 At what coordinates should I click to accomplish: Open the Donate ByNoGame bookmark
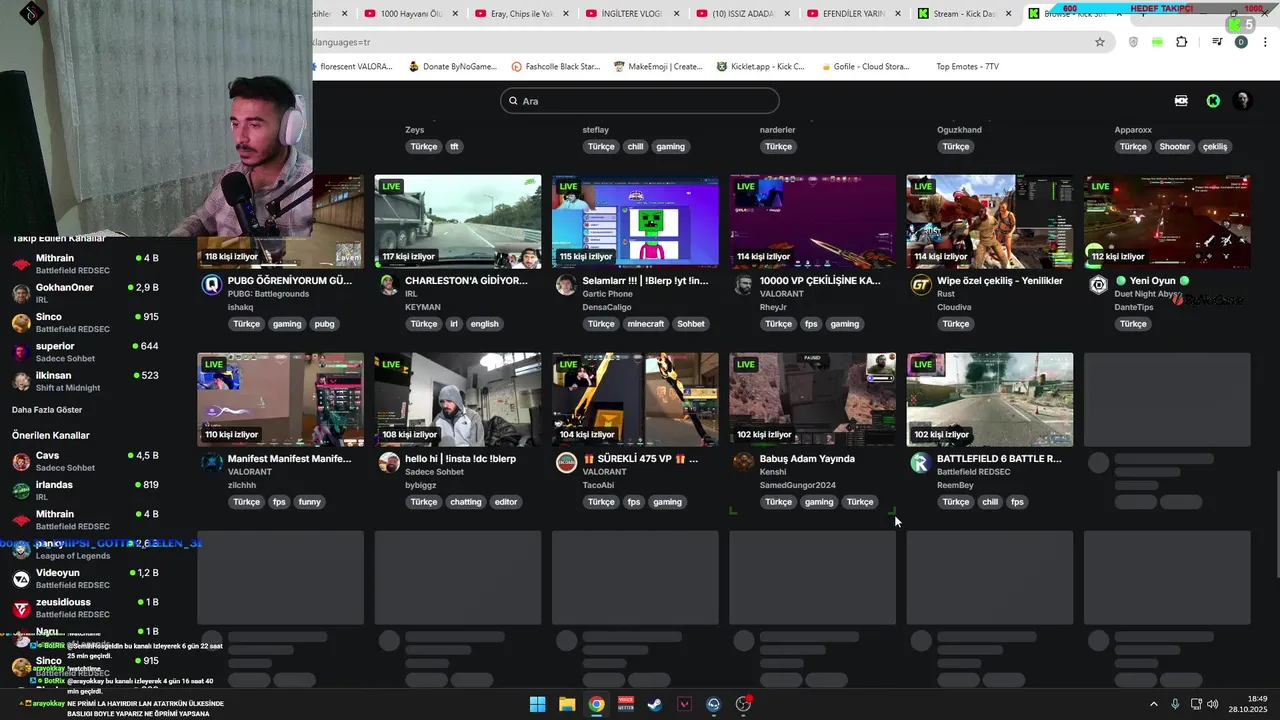pyautogui.click(x=452, y=67)
